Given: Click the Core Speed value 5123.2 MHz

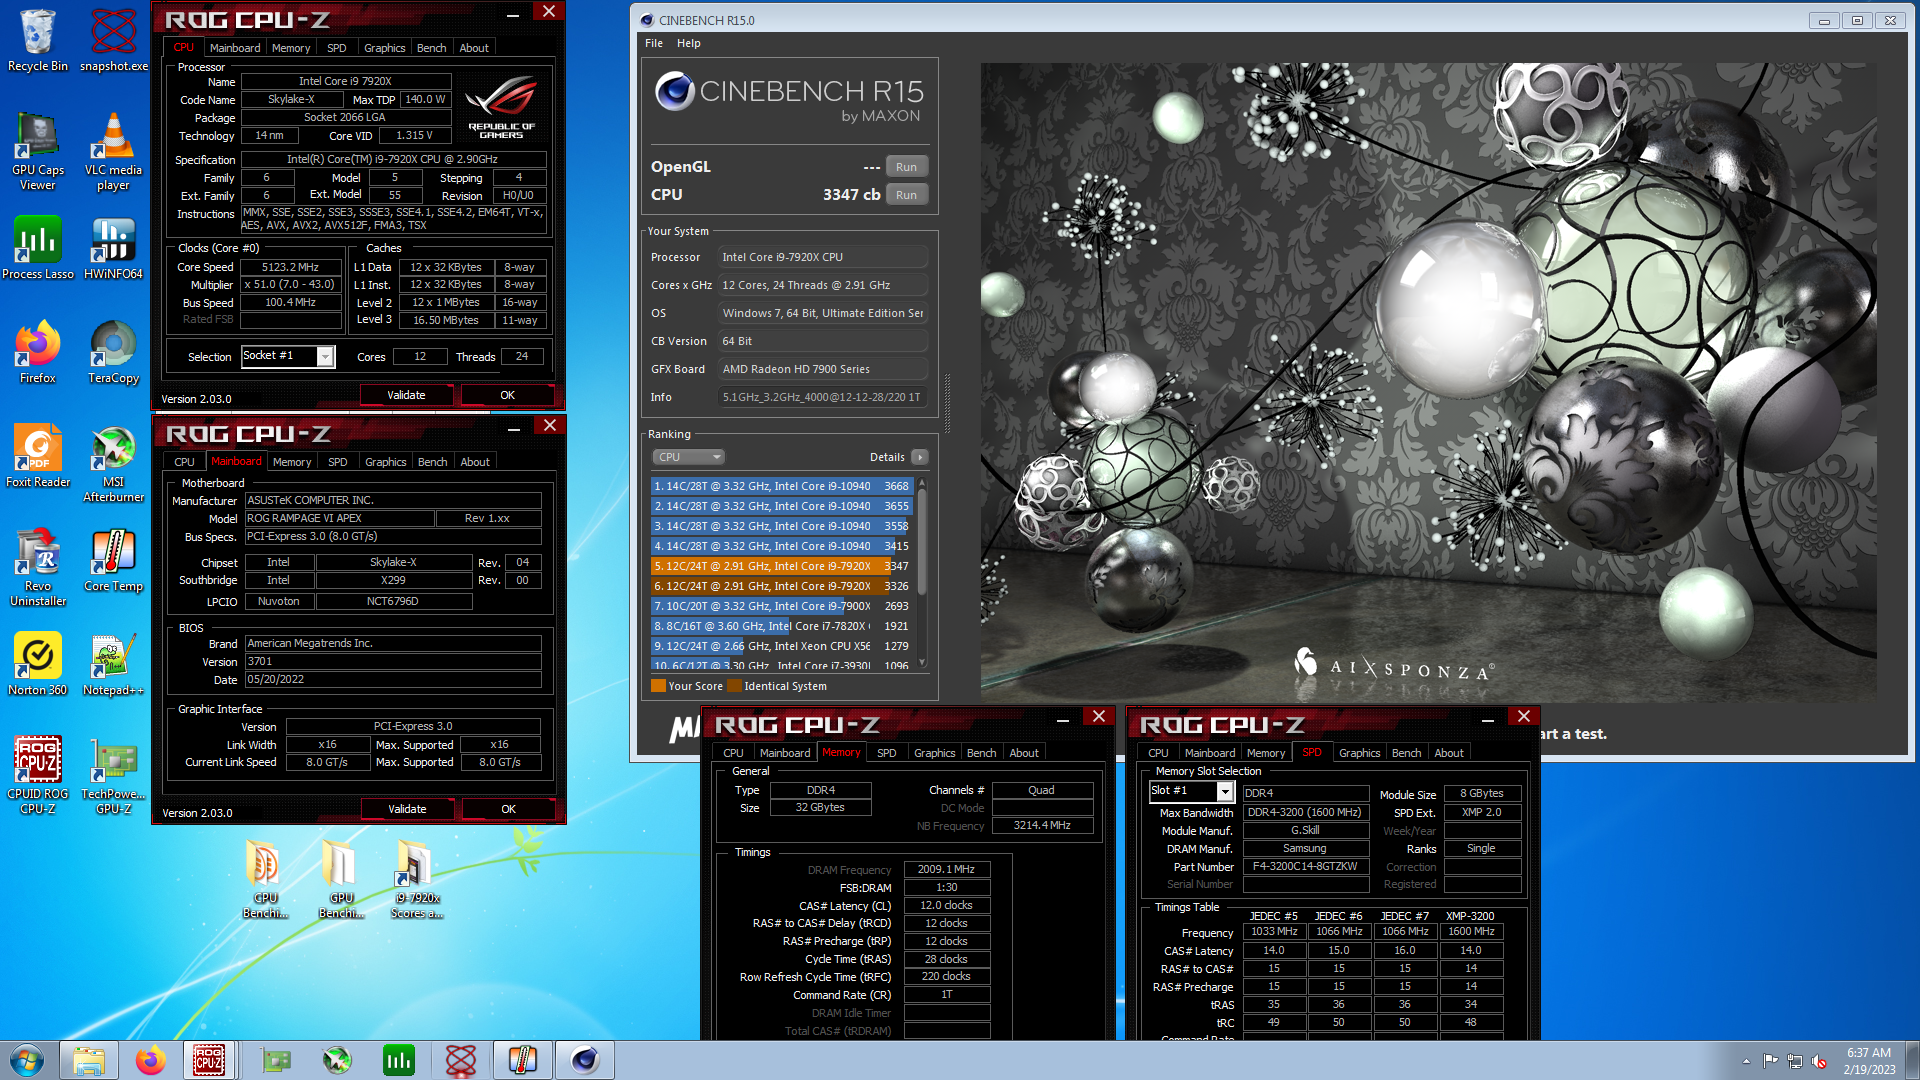Looking at the screenshot, I should pos(291,267).
